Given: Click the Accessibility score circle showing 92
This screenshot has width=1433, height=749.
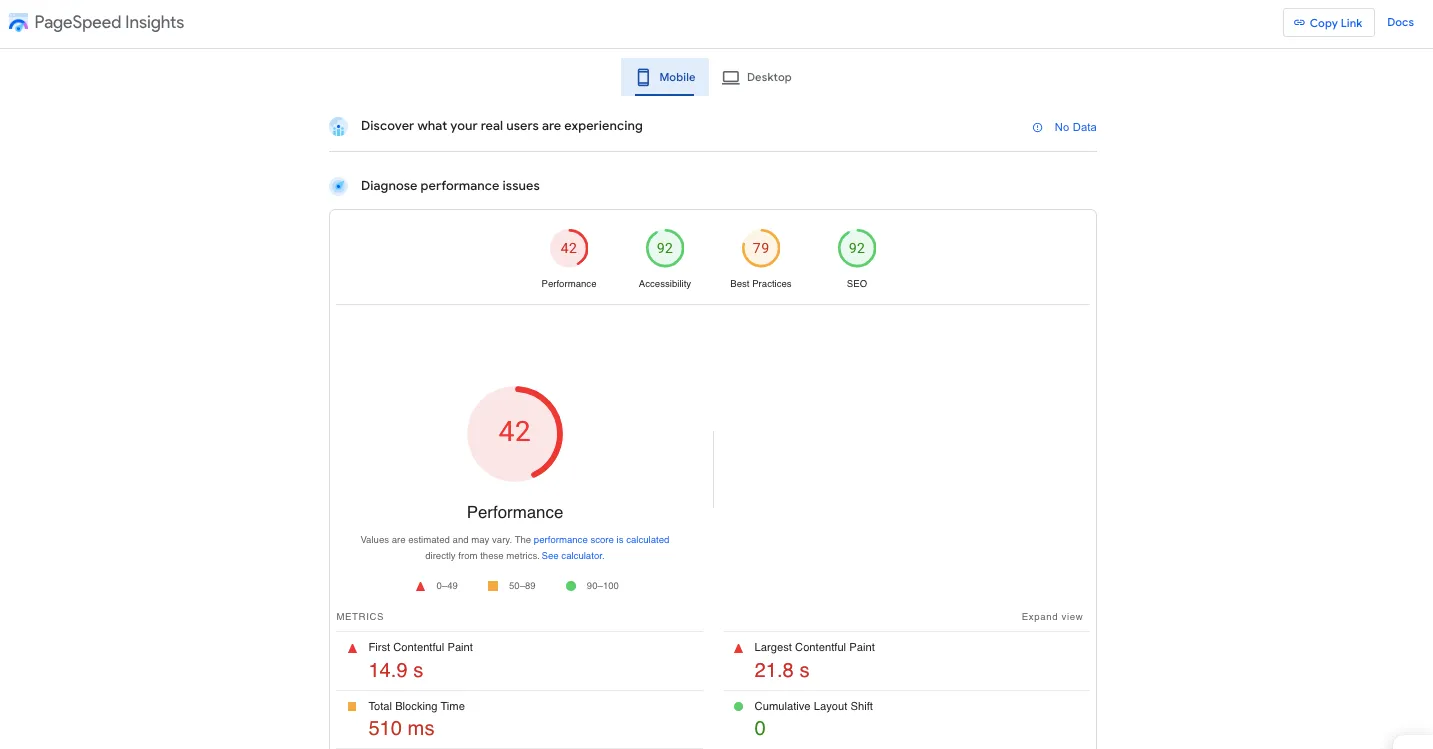Looking at the screenshot, I should [665, 248].
